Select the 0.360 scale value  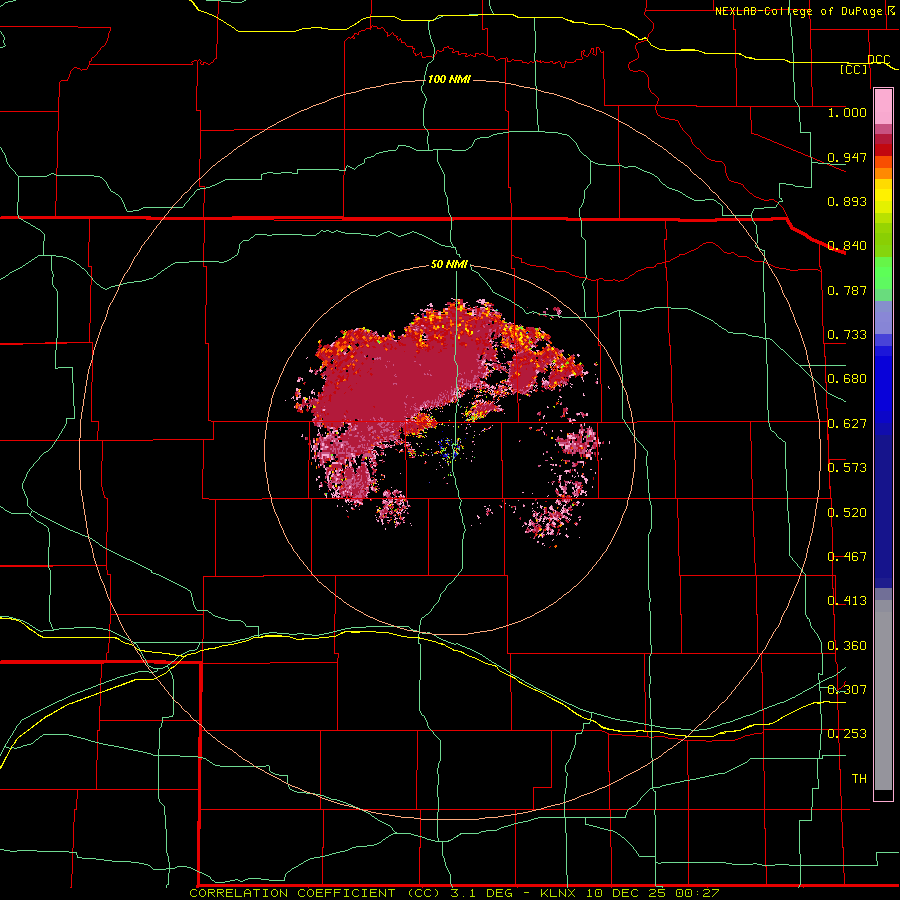847,646
